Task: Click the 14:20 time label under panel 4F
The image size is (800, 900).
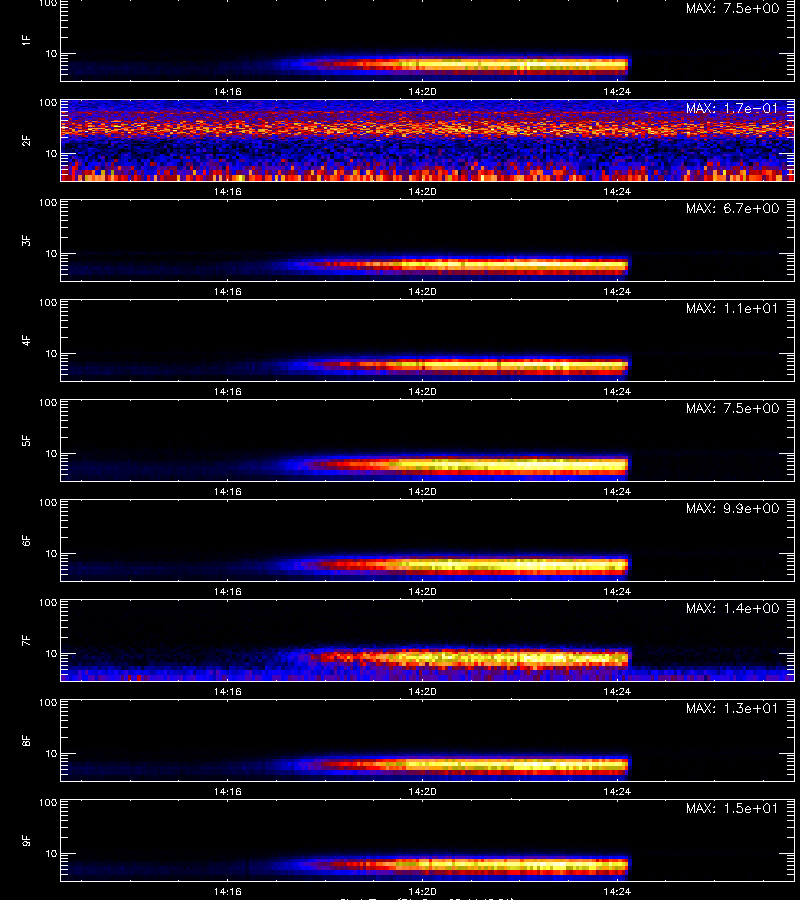Action: coord(422,391)
